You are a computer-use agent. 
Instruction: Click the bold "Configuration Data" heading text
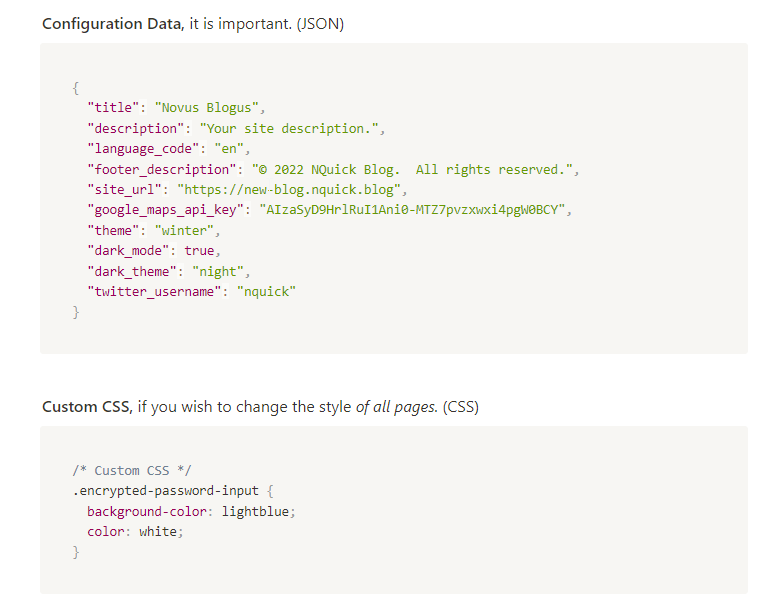click(112, 24)
